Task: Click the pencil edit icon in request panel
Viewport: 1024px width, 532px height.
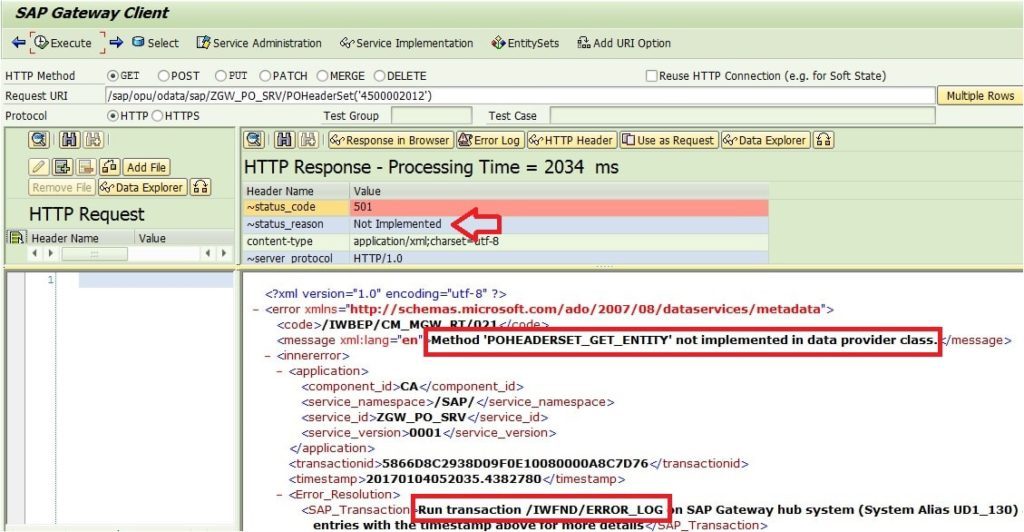Action: pos(39,167)
